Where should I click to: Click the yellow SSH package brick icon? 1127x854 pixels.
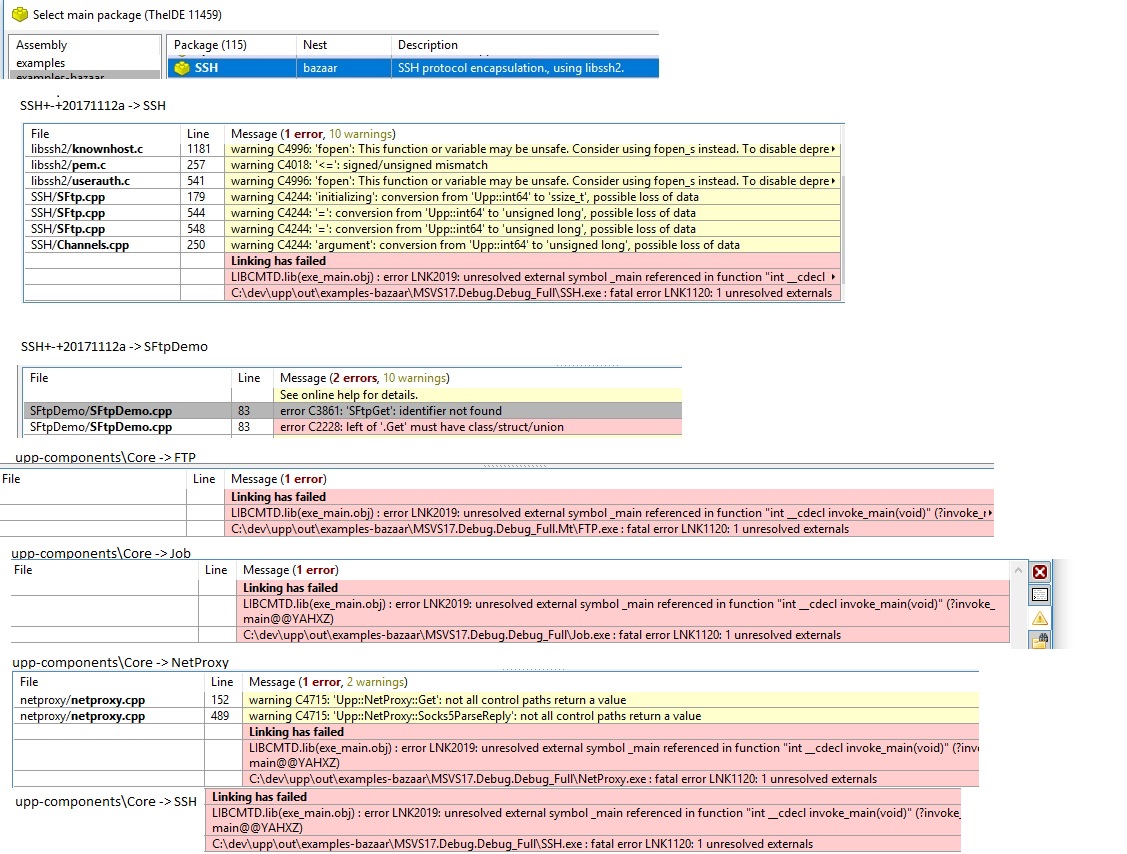181,68
